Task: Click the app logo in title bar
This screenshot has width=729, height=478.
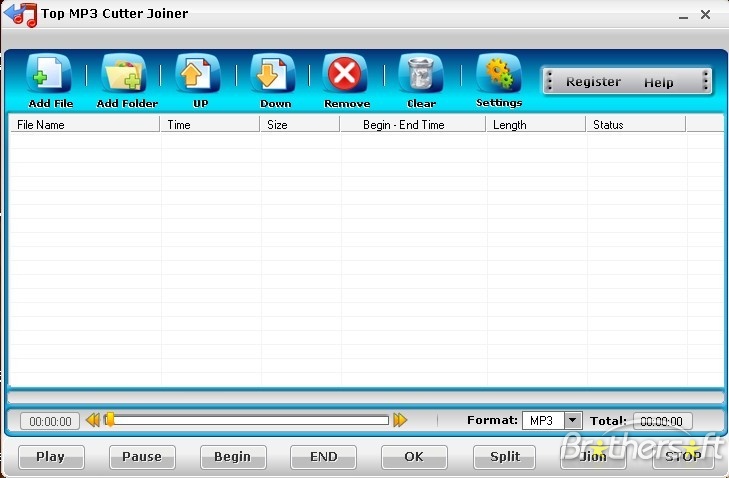Action: coord(20,15)
